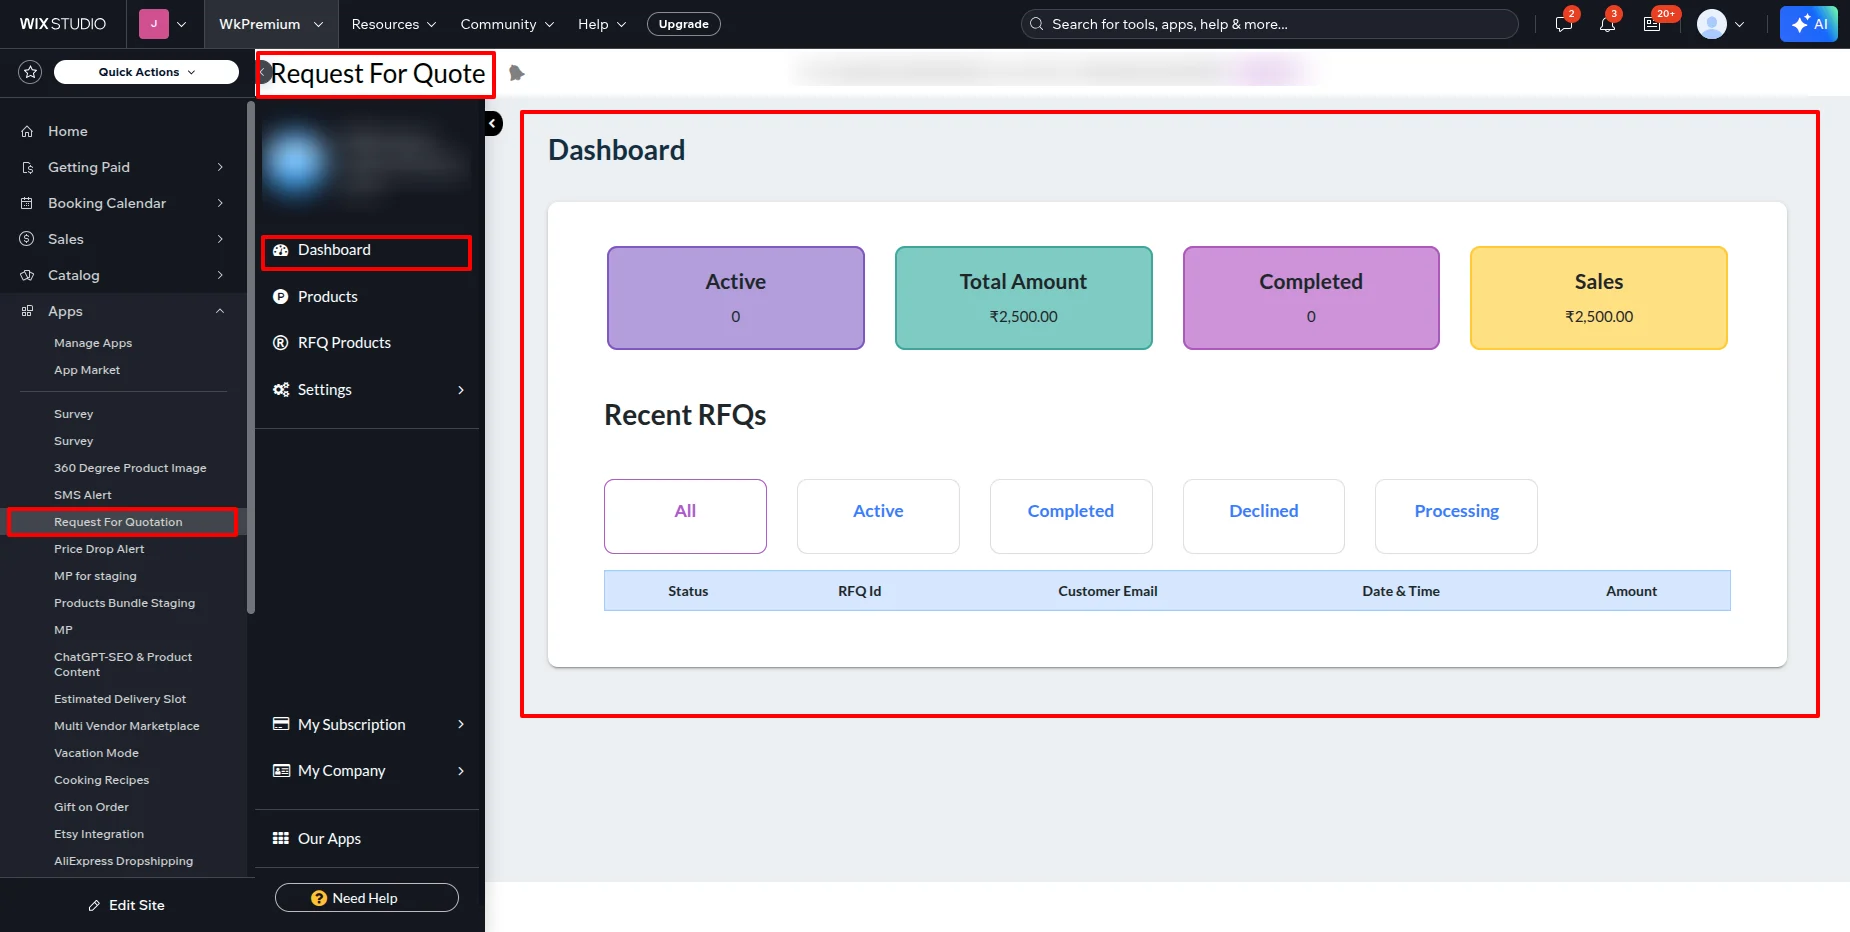Switch to the Completed tab in Recent RFQs

(1070, 516)
